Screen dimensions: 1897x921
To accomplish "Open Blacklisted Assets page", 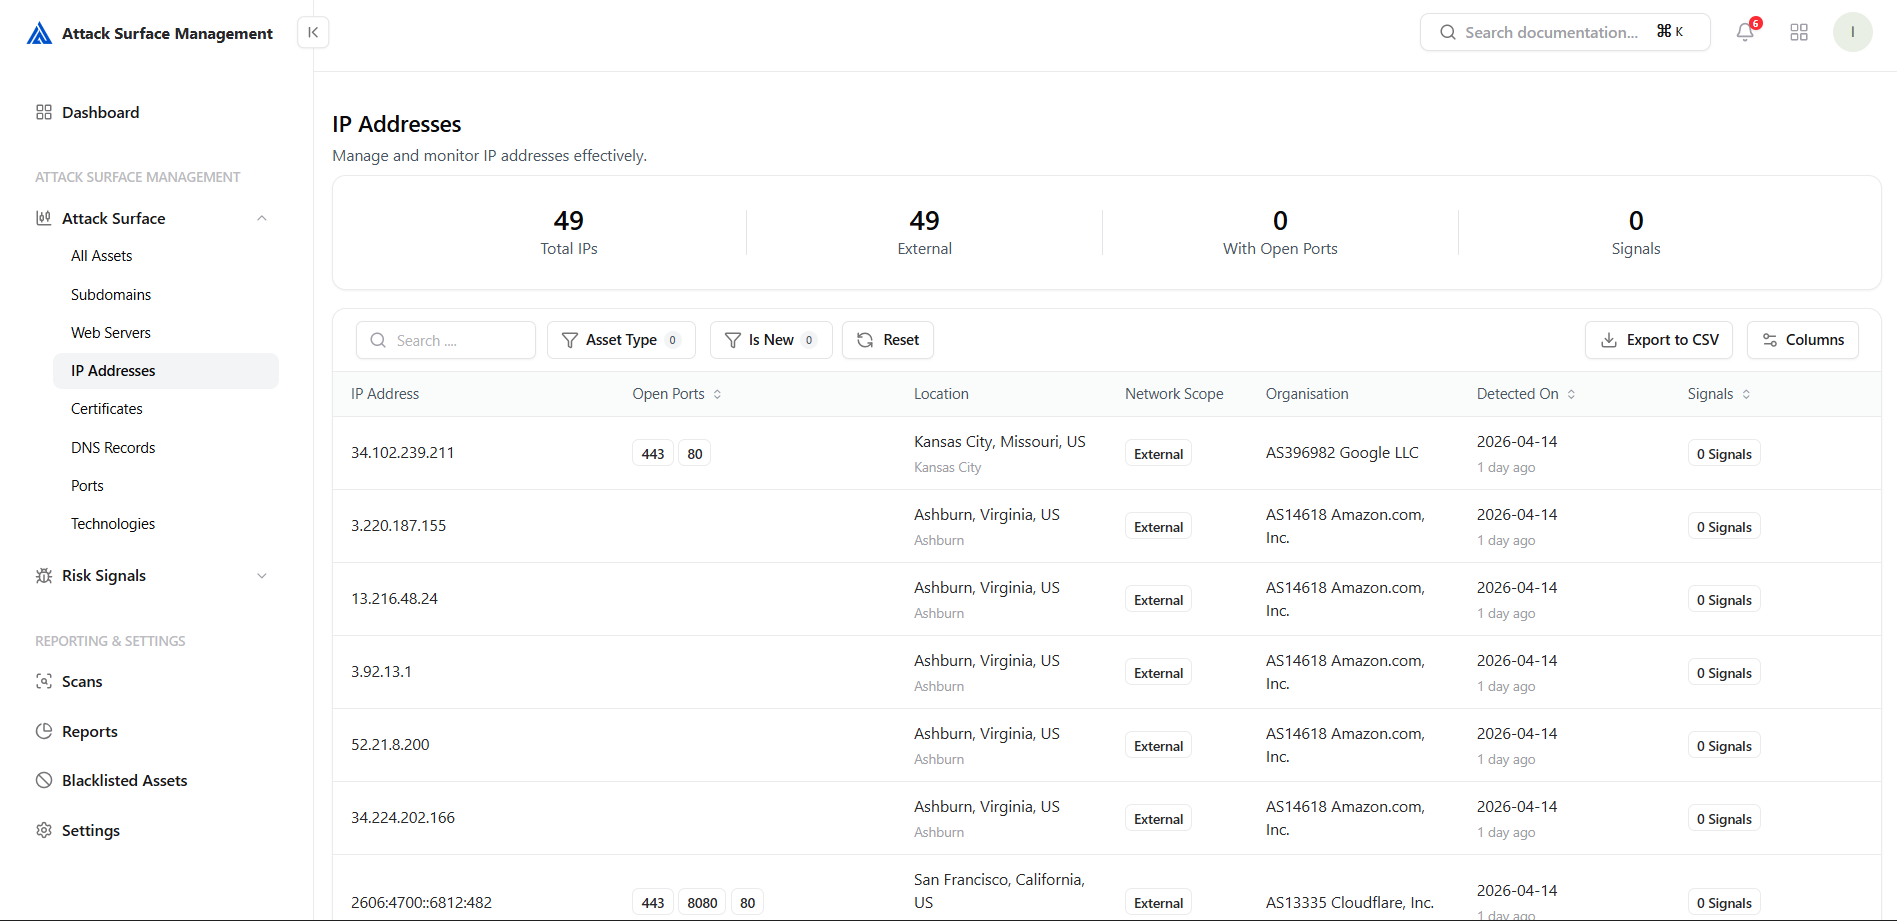I will pos(125,780).
